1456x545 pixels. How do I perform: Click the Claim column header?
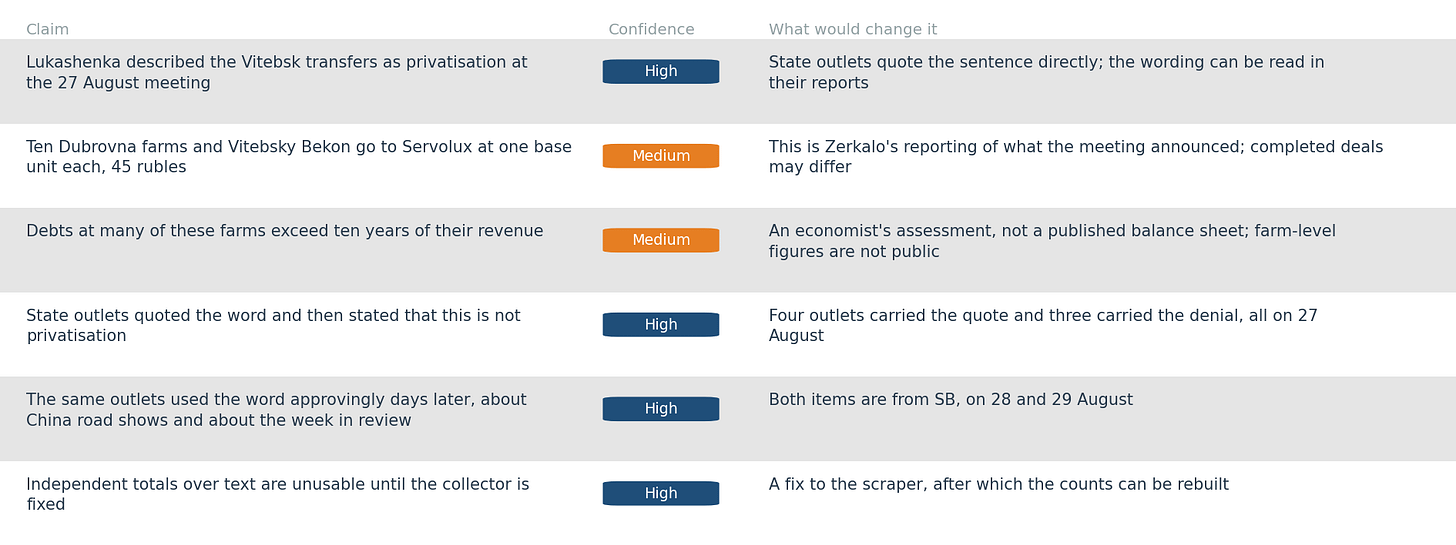47,30
